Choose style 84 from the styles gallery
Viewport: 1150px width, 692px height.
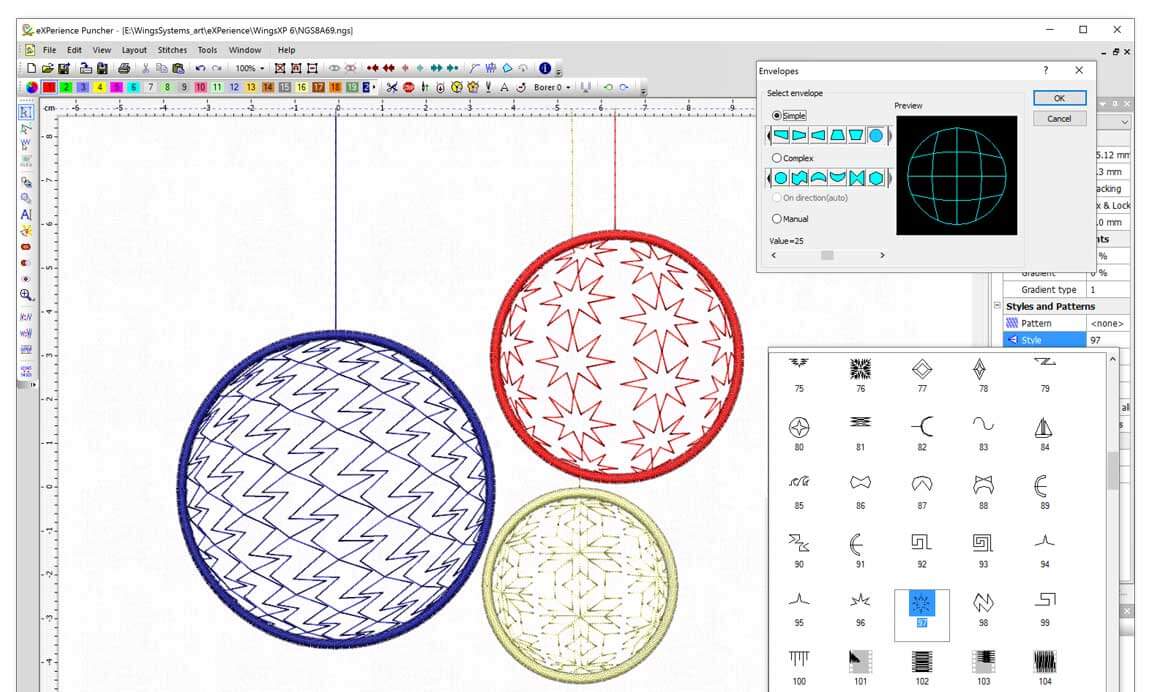[x=1043, y=428]
